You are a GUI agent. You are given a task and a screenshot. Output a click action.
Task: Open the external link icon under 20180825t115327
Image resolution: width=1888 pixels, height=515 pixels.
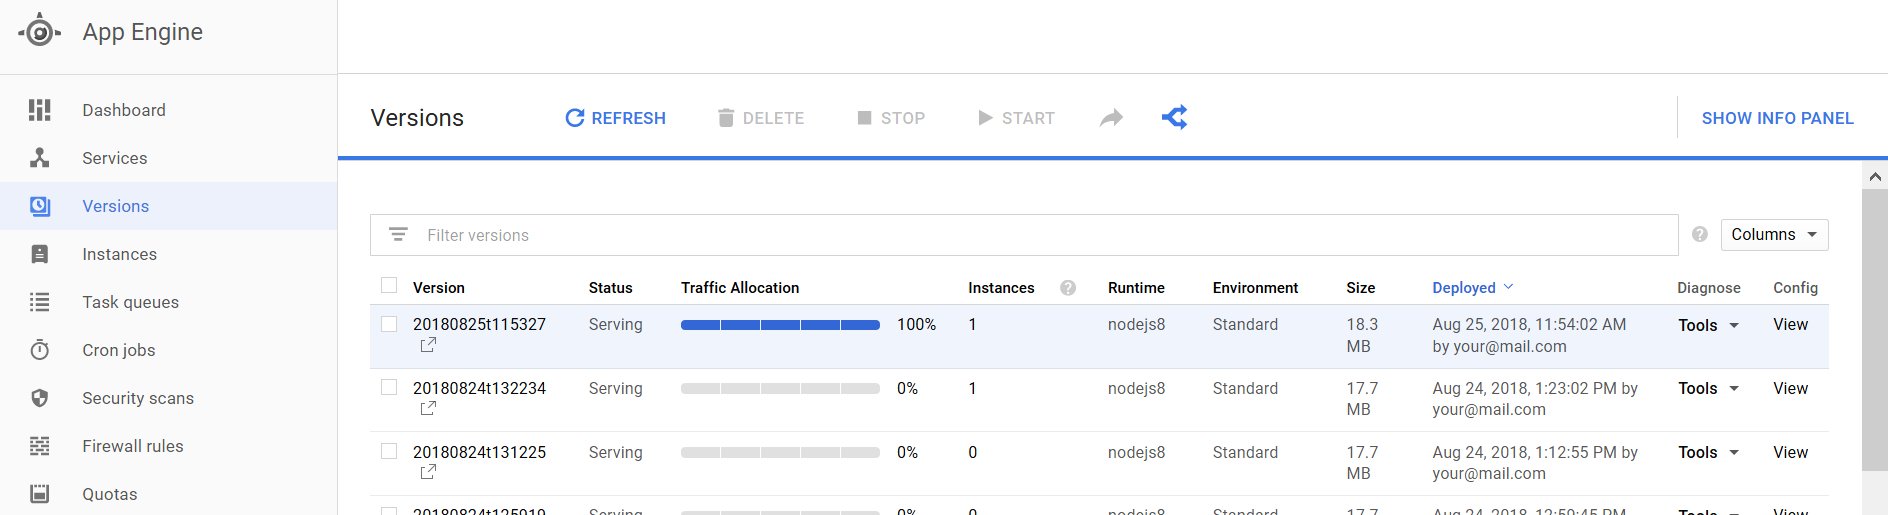tap(428, 345)
